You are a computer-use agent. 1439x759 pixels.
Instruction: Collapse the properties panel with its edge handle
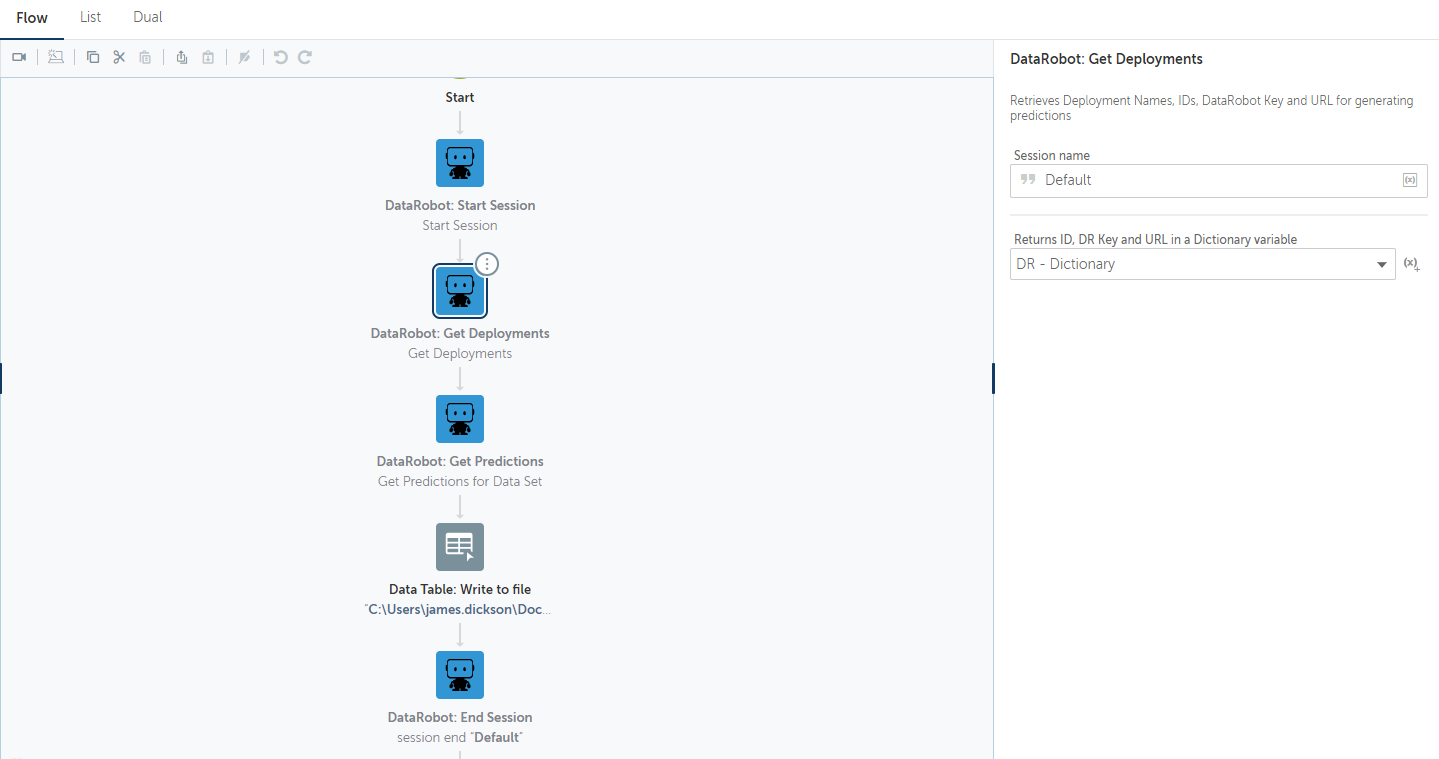click(x=993, y=378)
